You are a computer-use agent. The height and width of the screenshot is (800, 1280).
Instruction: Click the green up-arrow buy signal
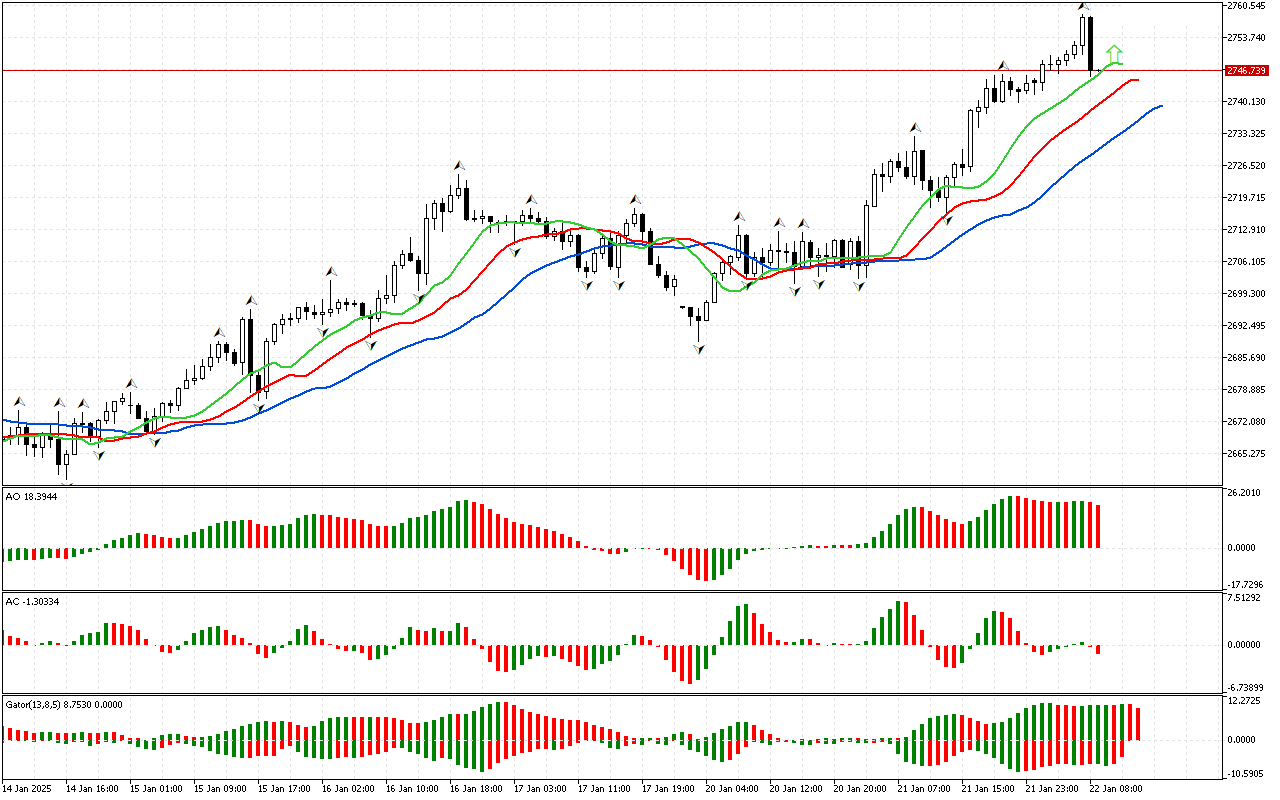tap(1115, 54)
